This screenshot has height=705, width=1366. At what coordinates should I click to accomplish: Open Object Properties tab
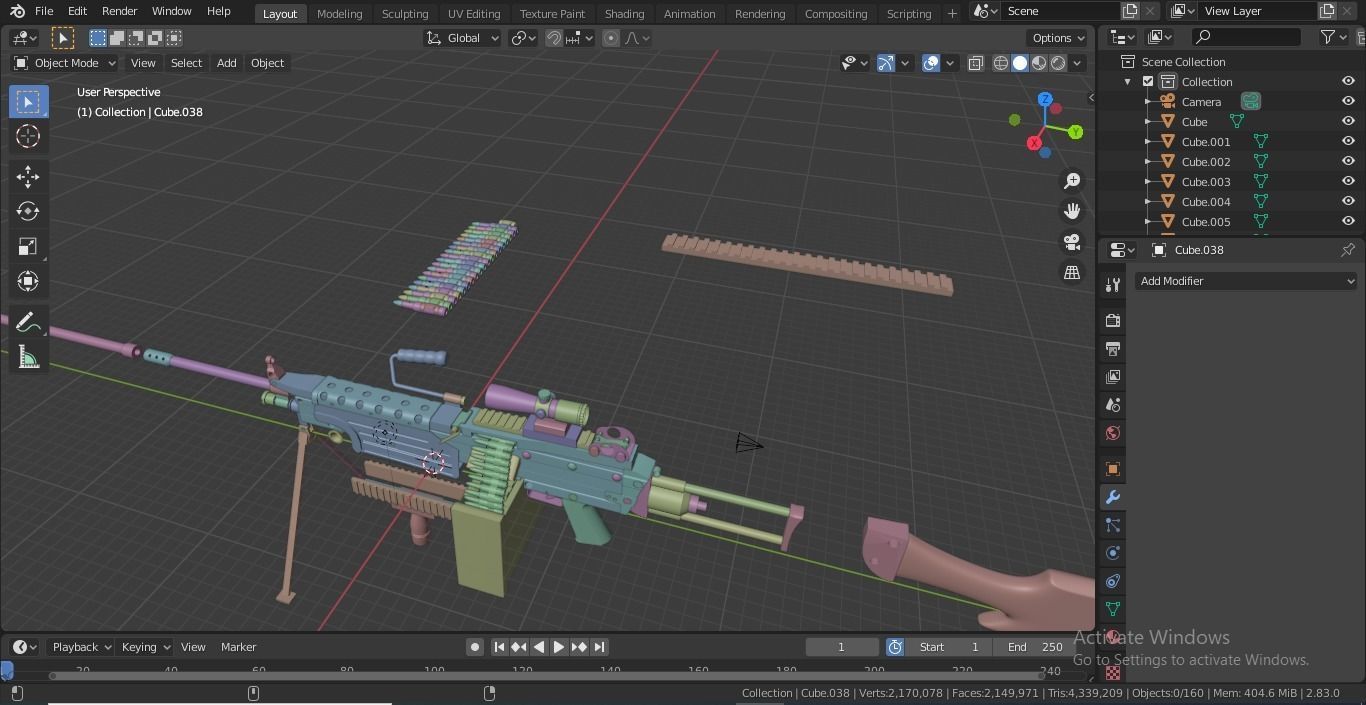point(1113,468)
